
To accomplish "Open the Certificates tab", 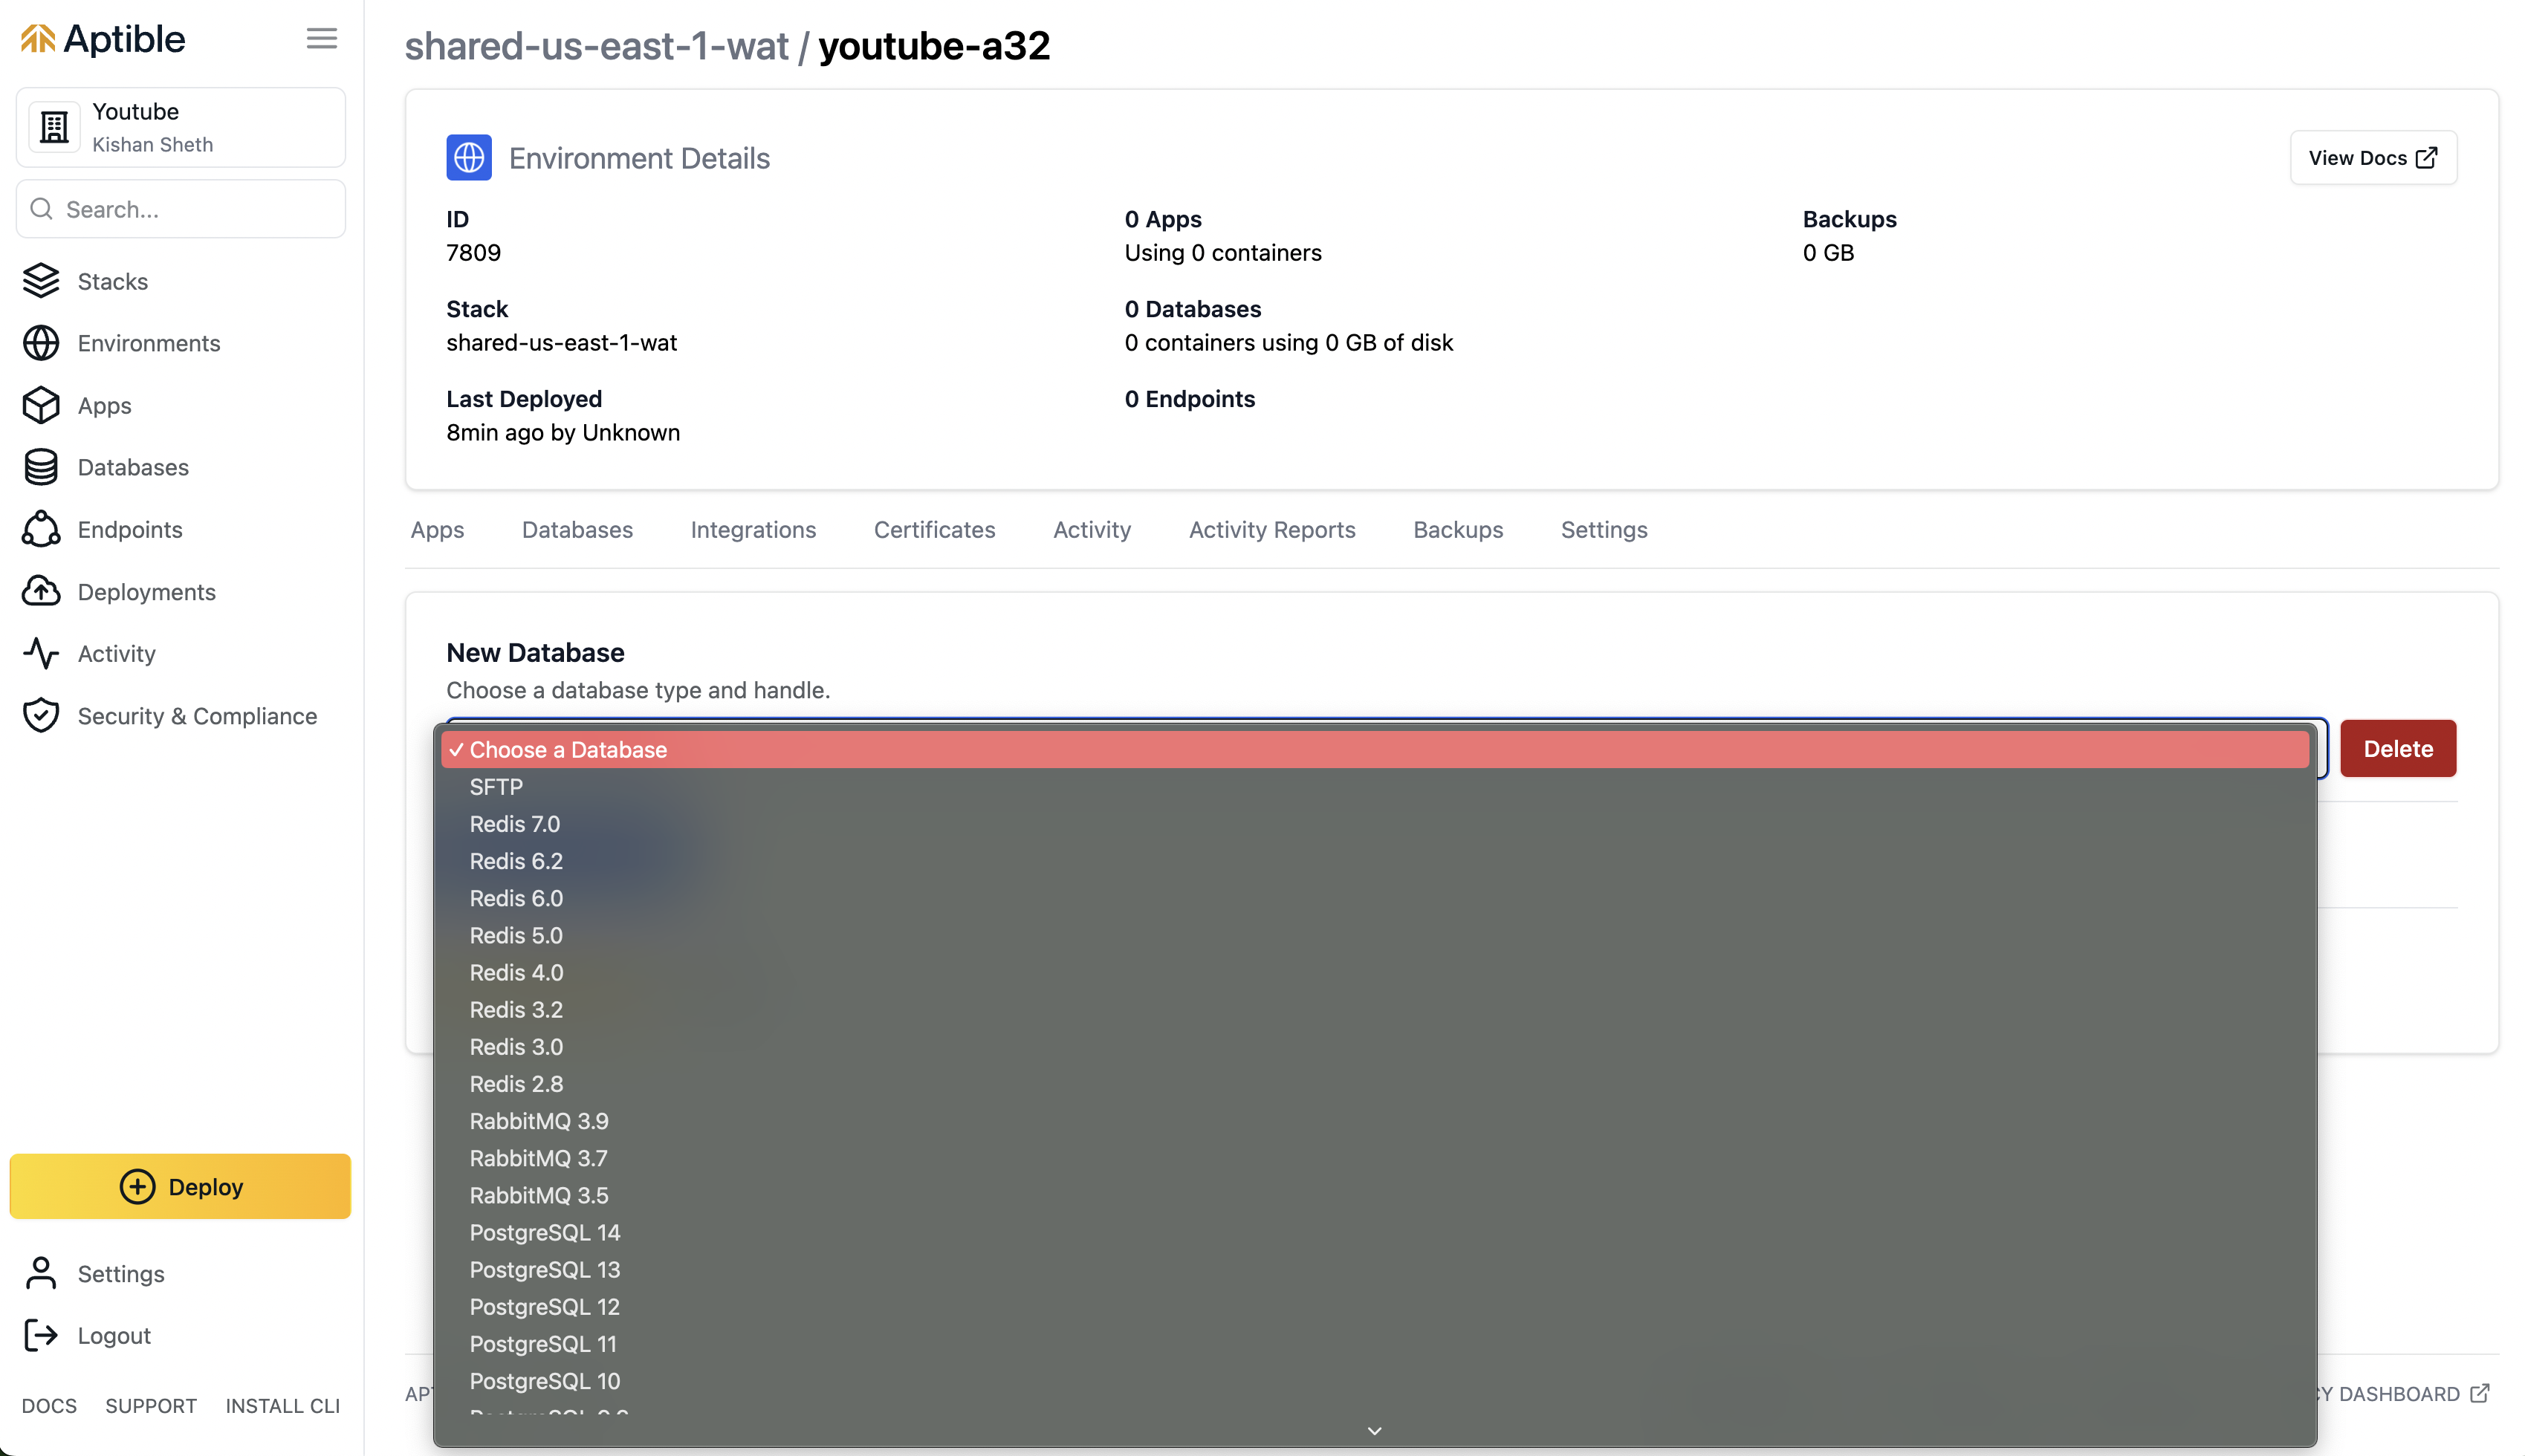I will pos(933,530).
